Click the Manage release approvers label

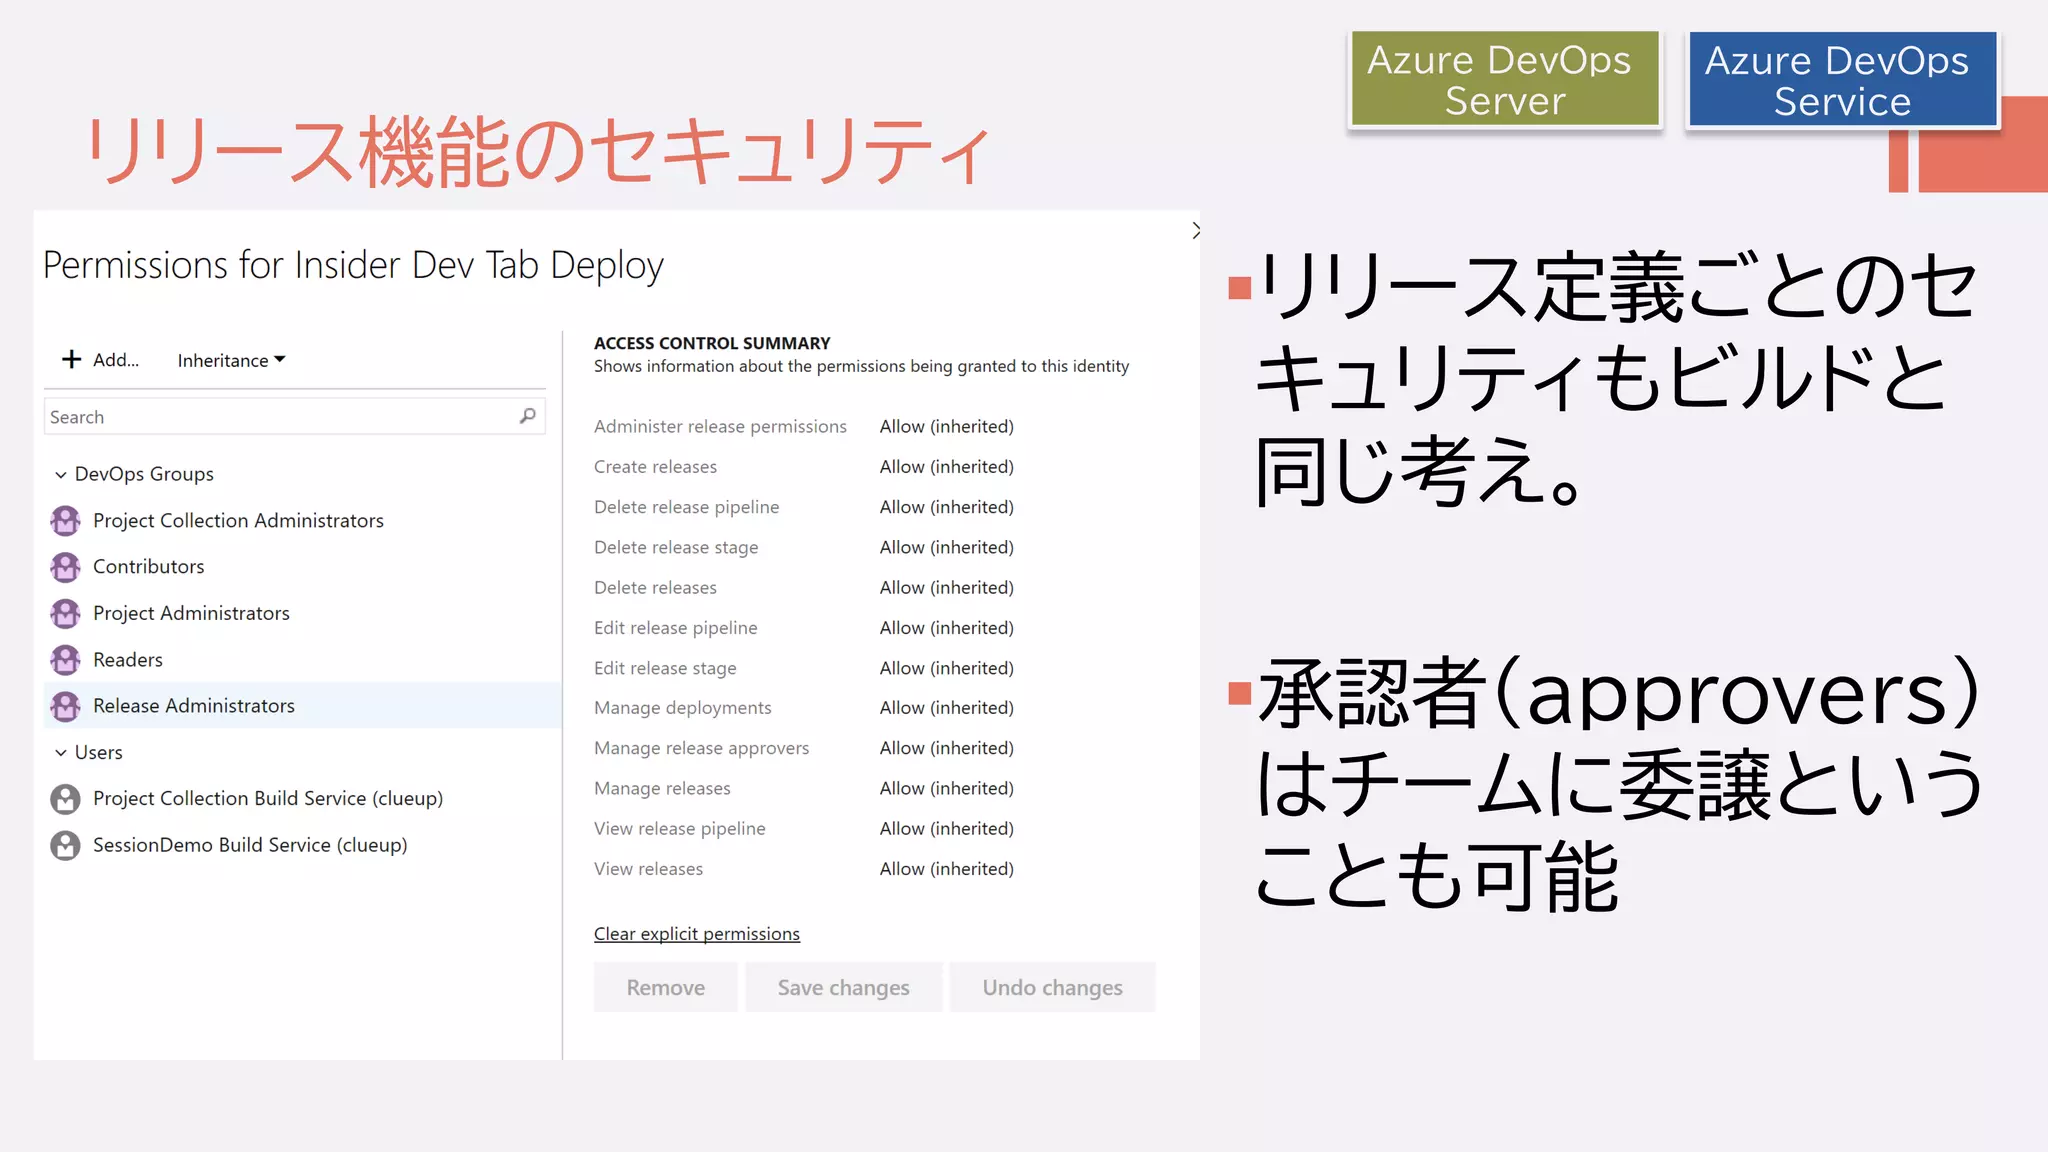[x=701, y=747]
